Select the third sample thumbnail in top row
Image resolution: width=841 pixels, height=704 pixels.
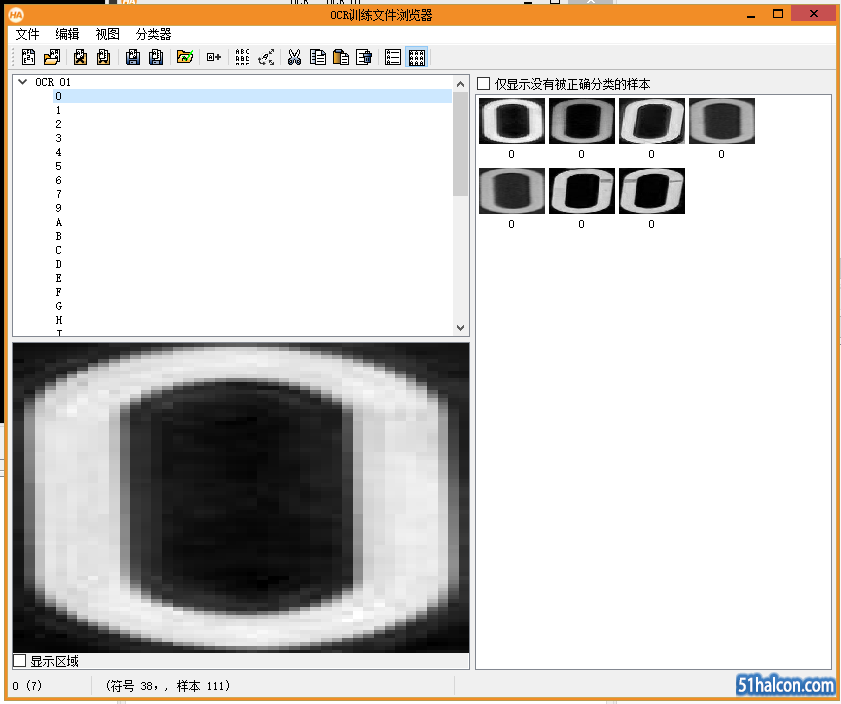pos(652,121)
